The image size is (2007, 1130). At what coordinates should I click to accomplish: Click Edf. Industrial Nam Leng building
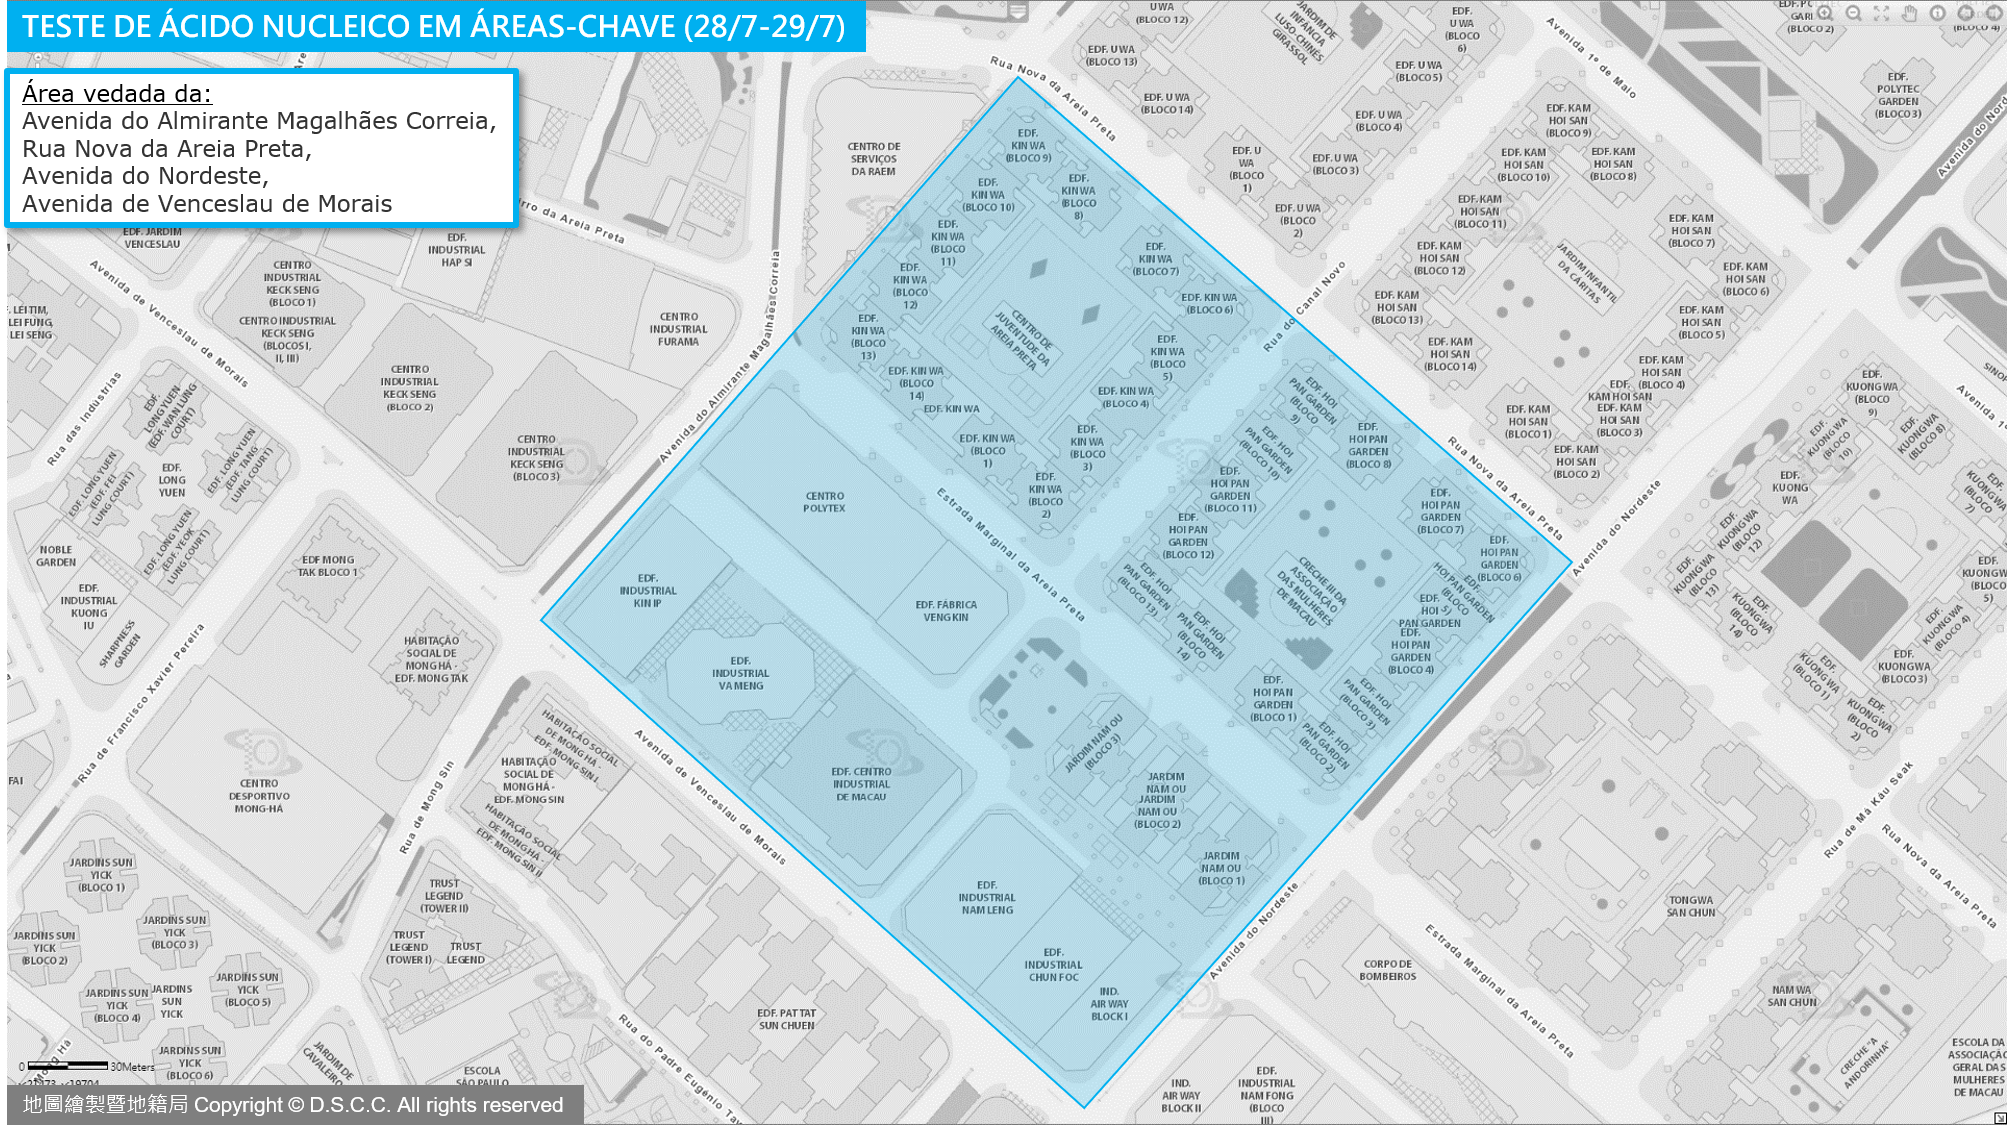point(987,897)
